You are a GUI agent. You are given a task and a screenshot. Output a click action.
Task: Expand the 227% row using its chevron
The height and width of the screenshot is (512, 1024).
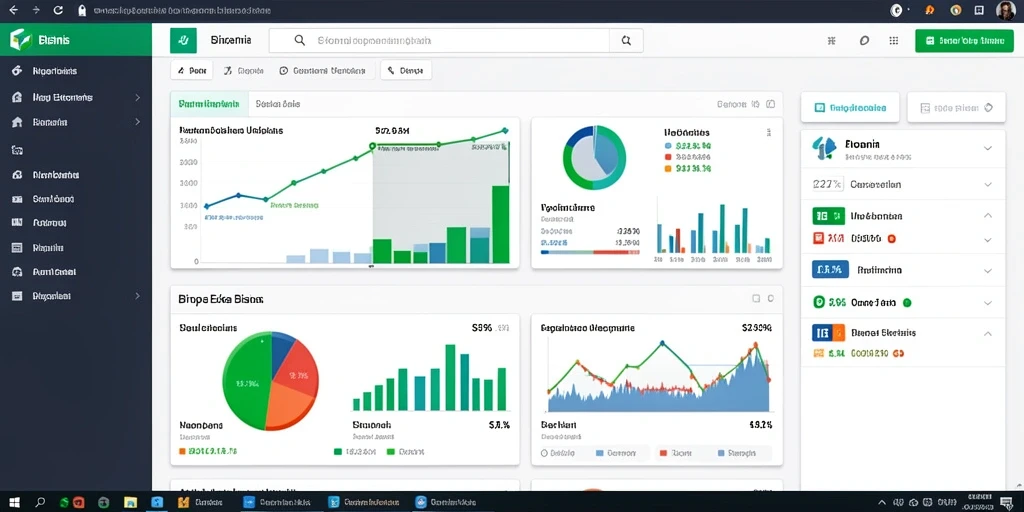click(987, 185)
